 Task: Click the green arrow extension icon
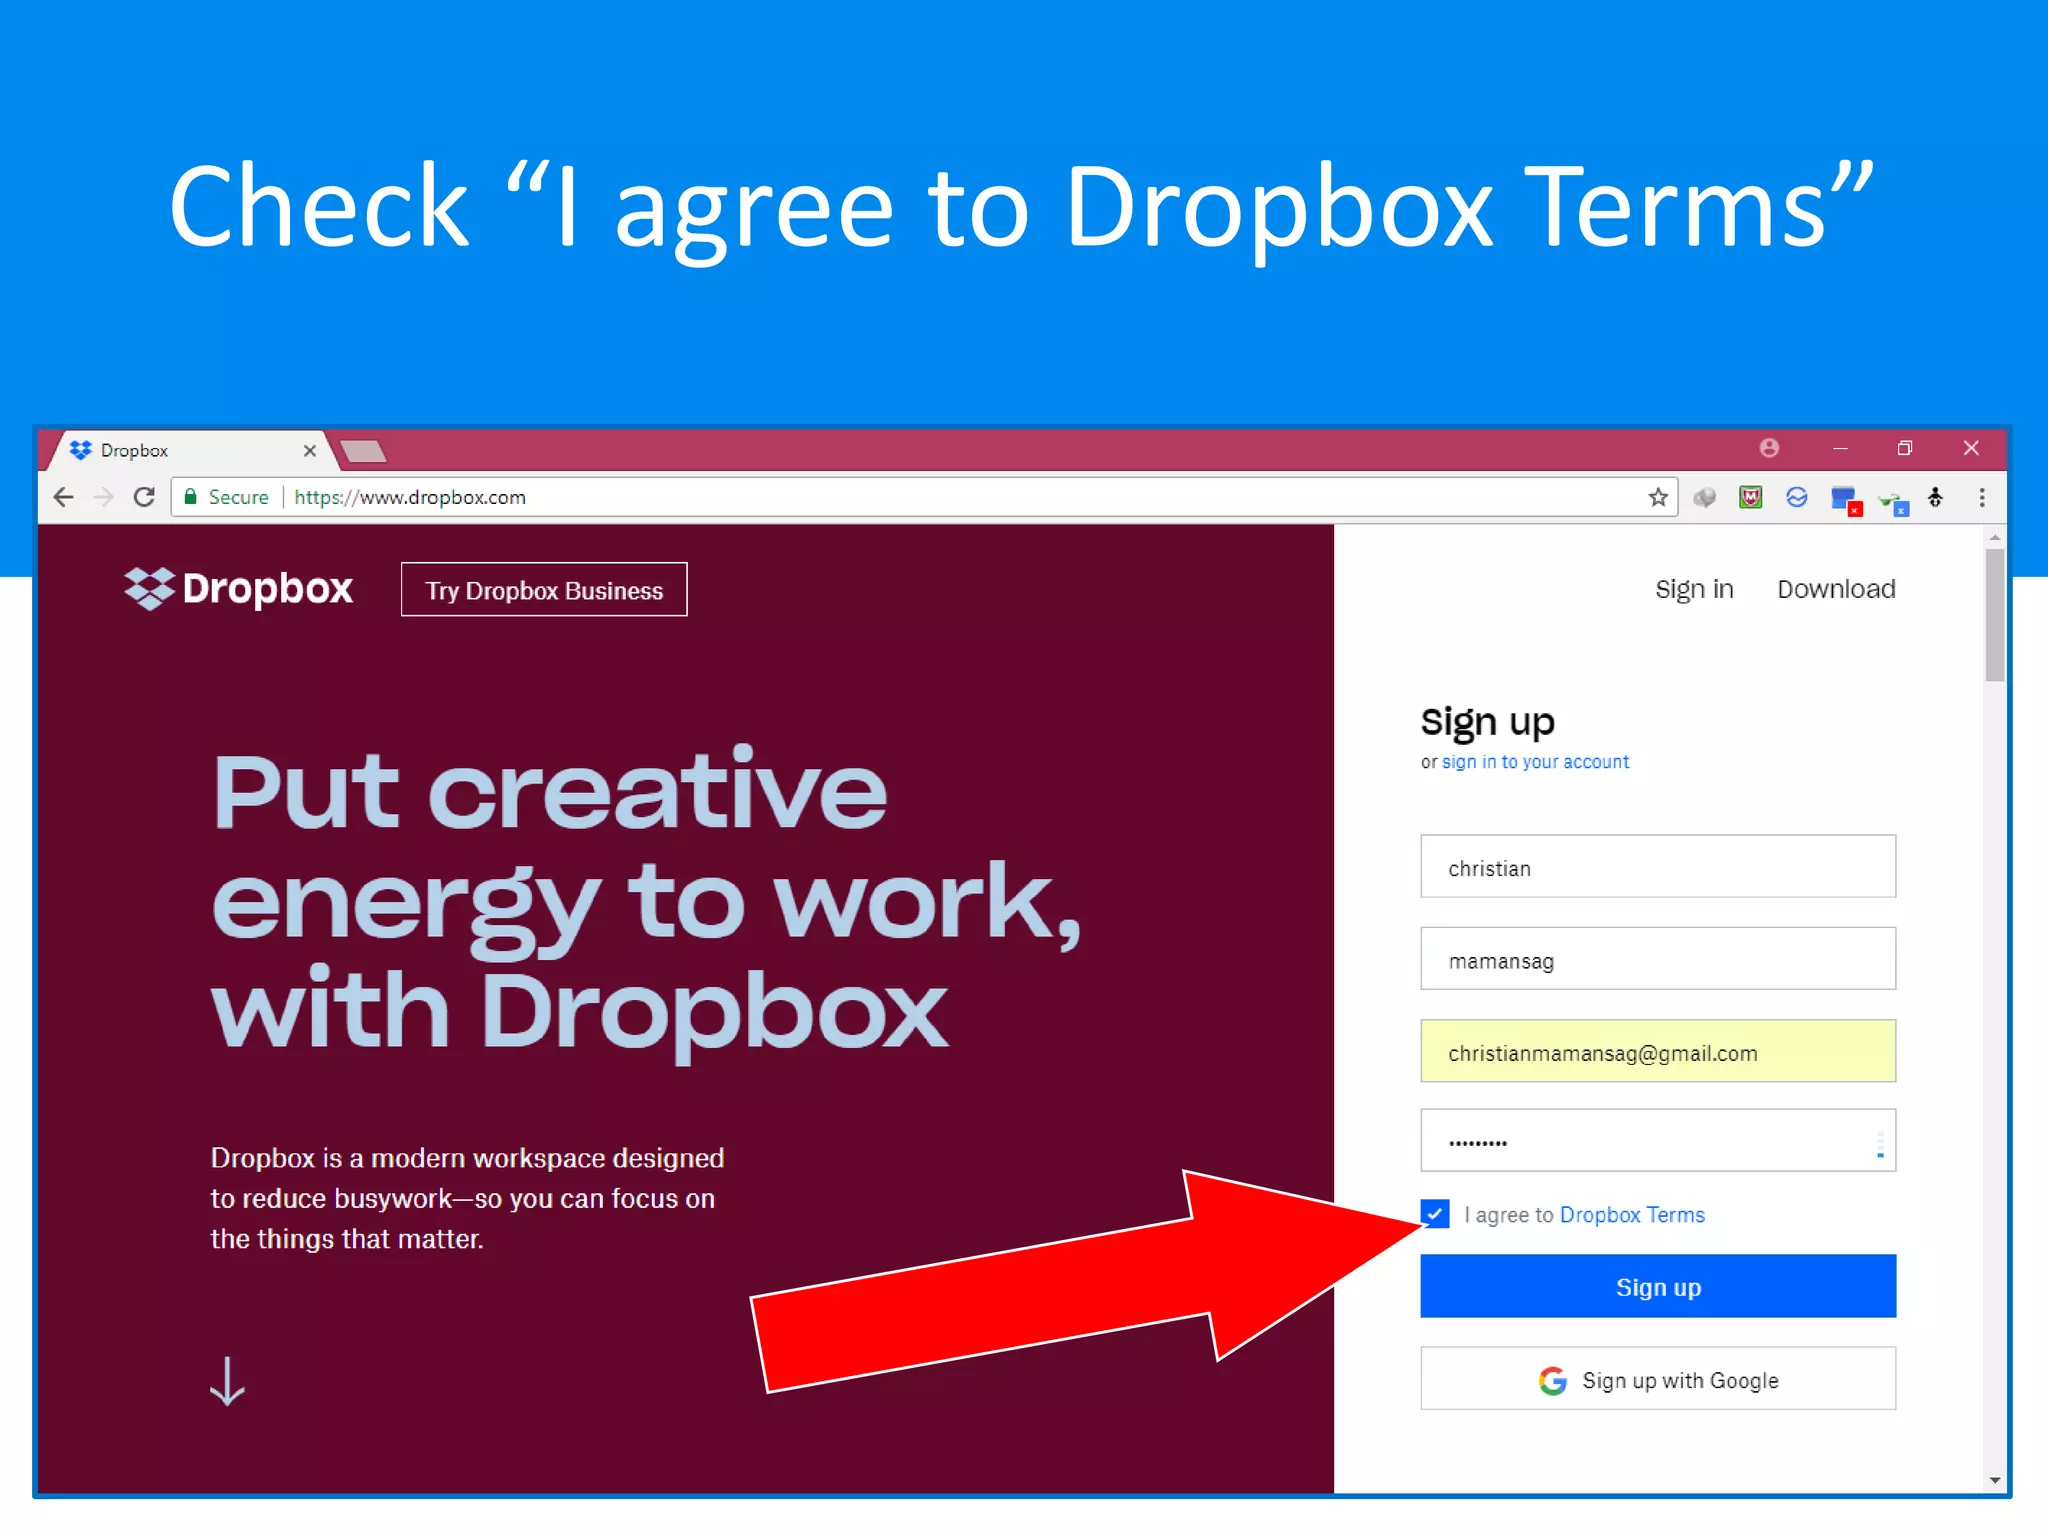coord(1893,502)
